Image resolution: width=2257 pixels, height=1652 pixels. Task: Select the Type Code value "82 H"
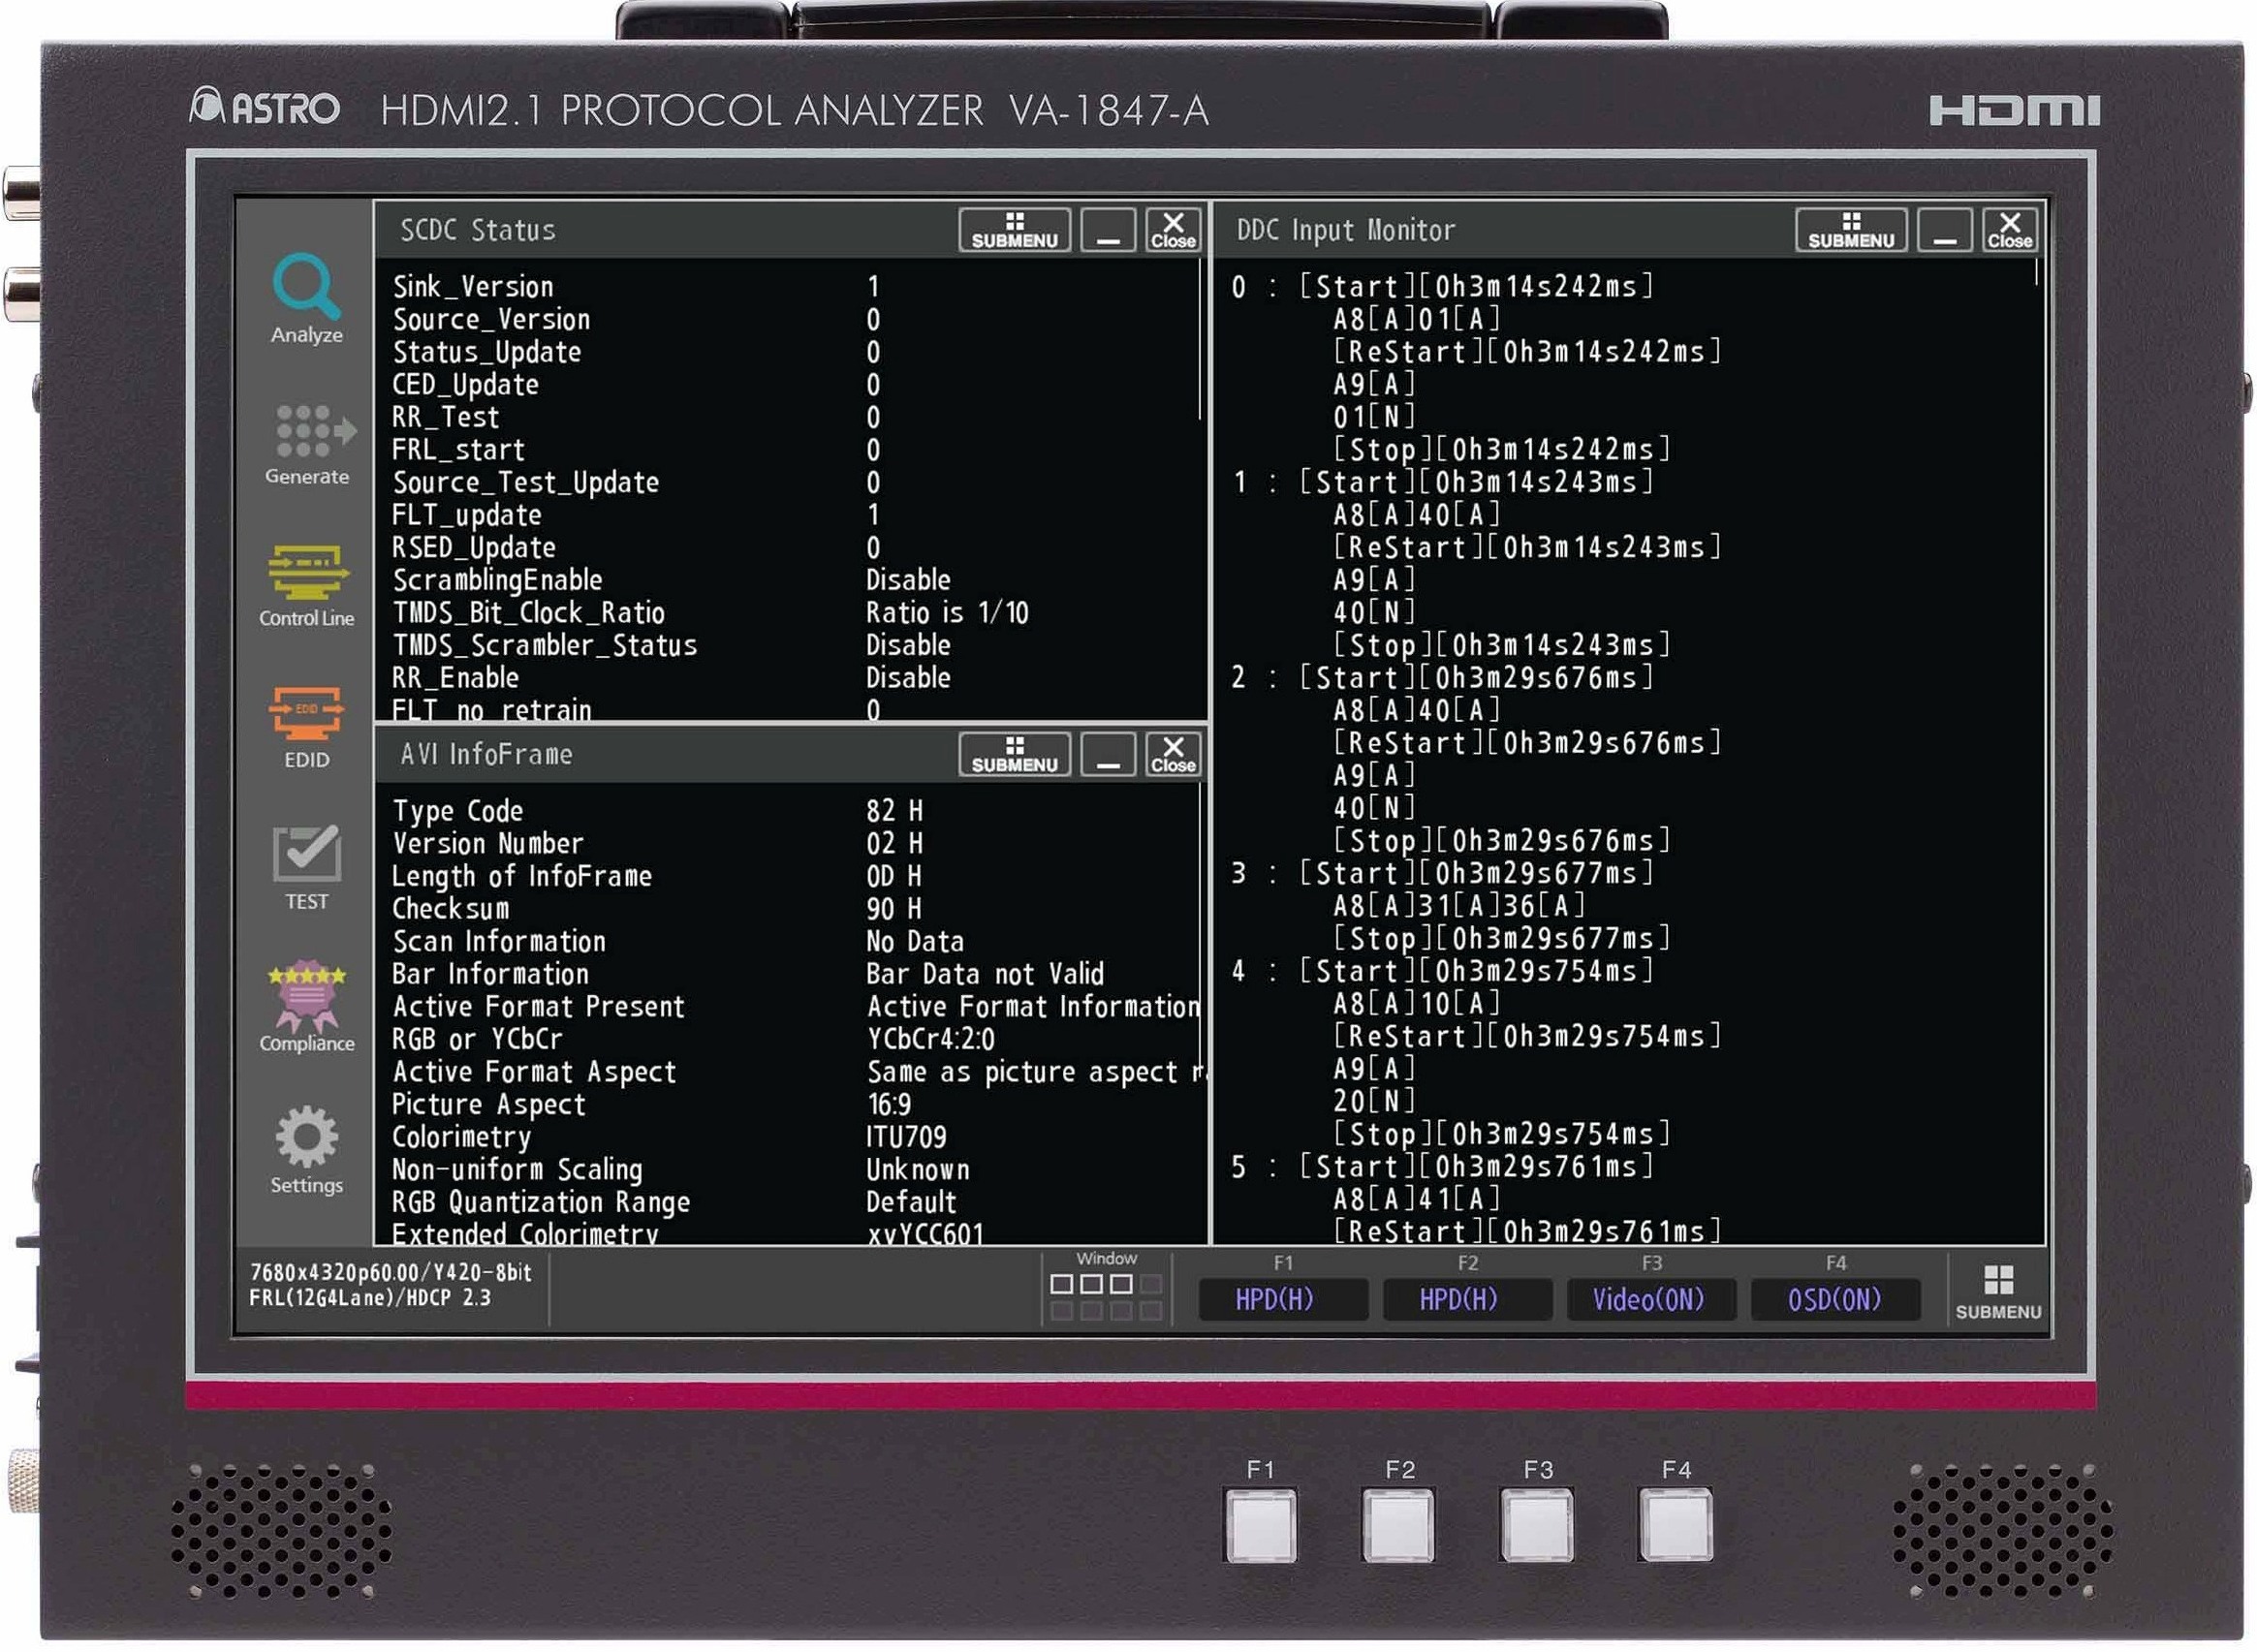pos(894,811)
